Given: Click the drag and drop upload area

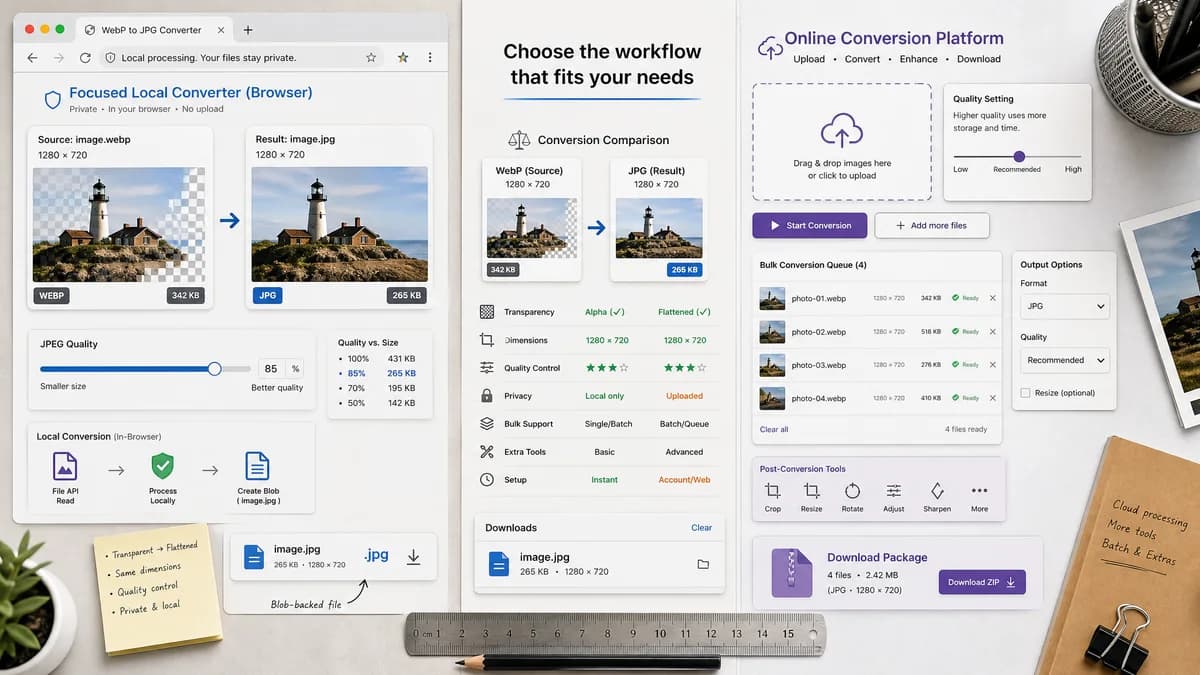Looking at the screenshot, I should [x=842, y=142].
